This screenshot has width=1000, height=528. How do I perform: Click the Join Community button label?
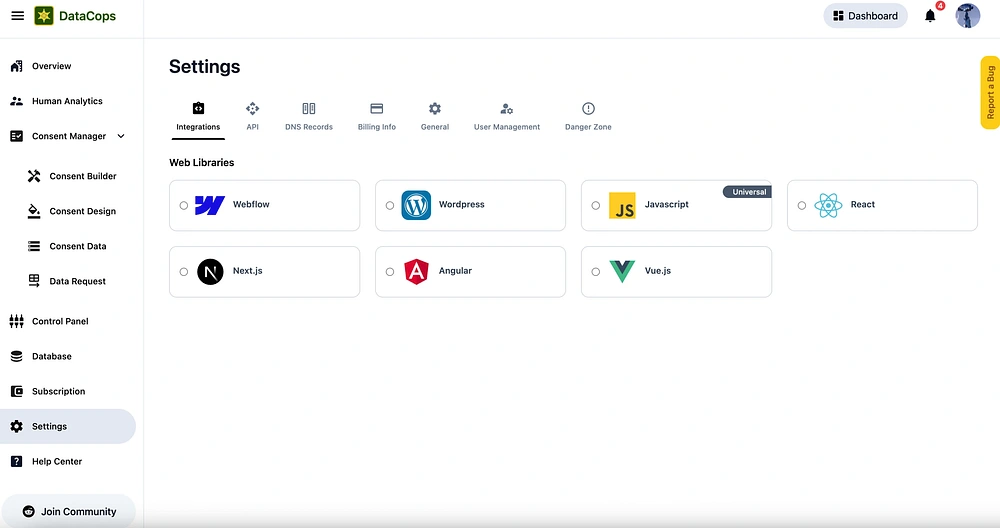(x=78, y=511)
